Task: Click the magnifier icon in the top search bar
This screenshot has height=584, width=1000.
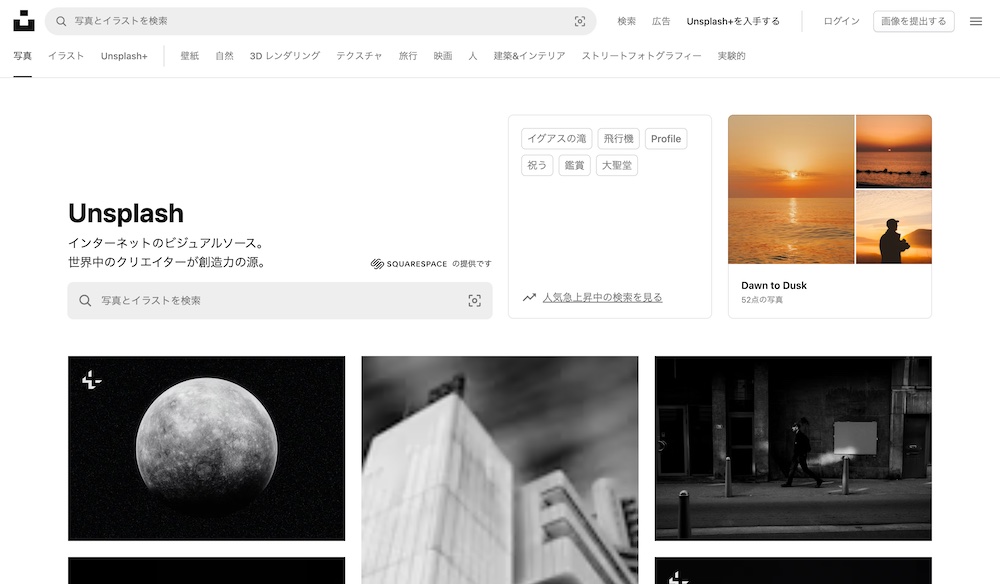Action: tap(61, 21)
